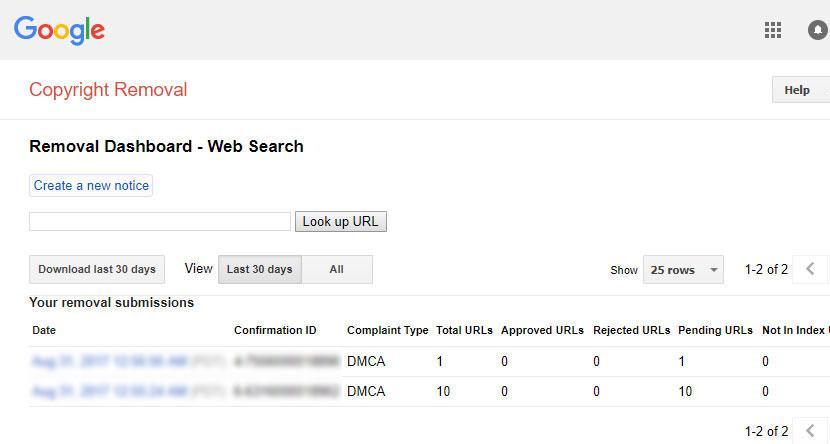Click the Date column header

click(x=44, y=330)
